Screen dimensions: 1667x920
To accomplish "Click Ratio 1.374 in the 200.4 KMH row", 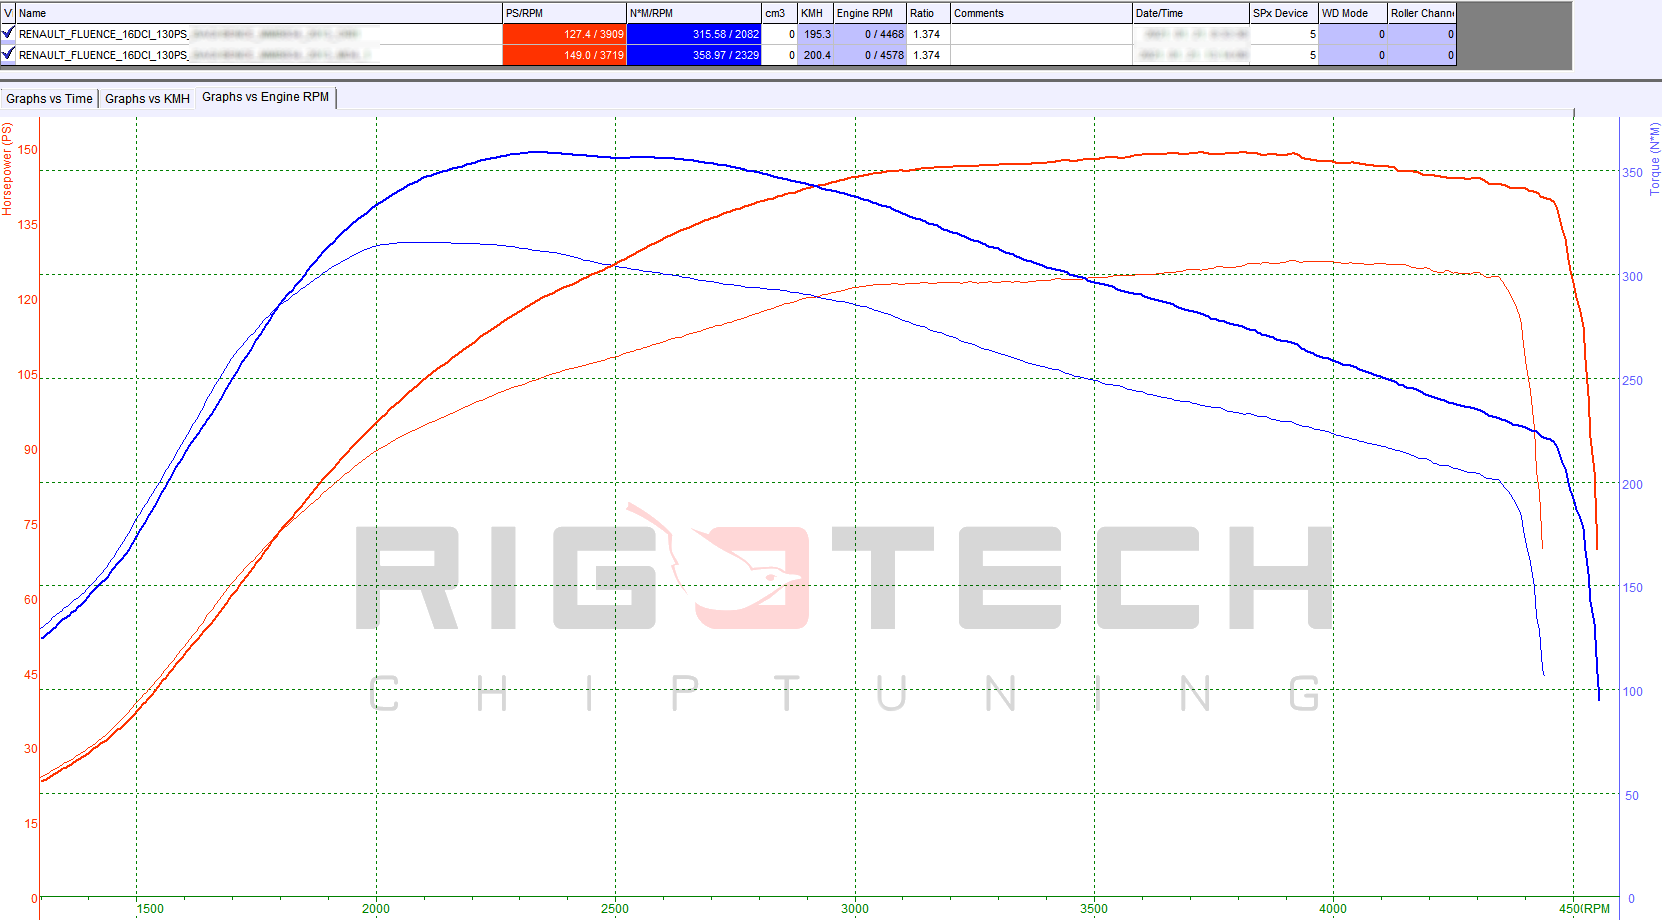I will point(928,55).
